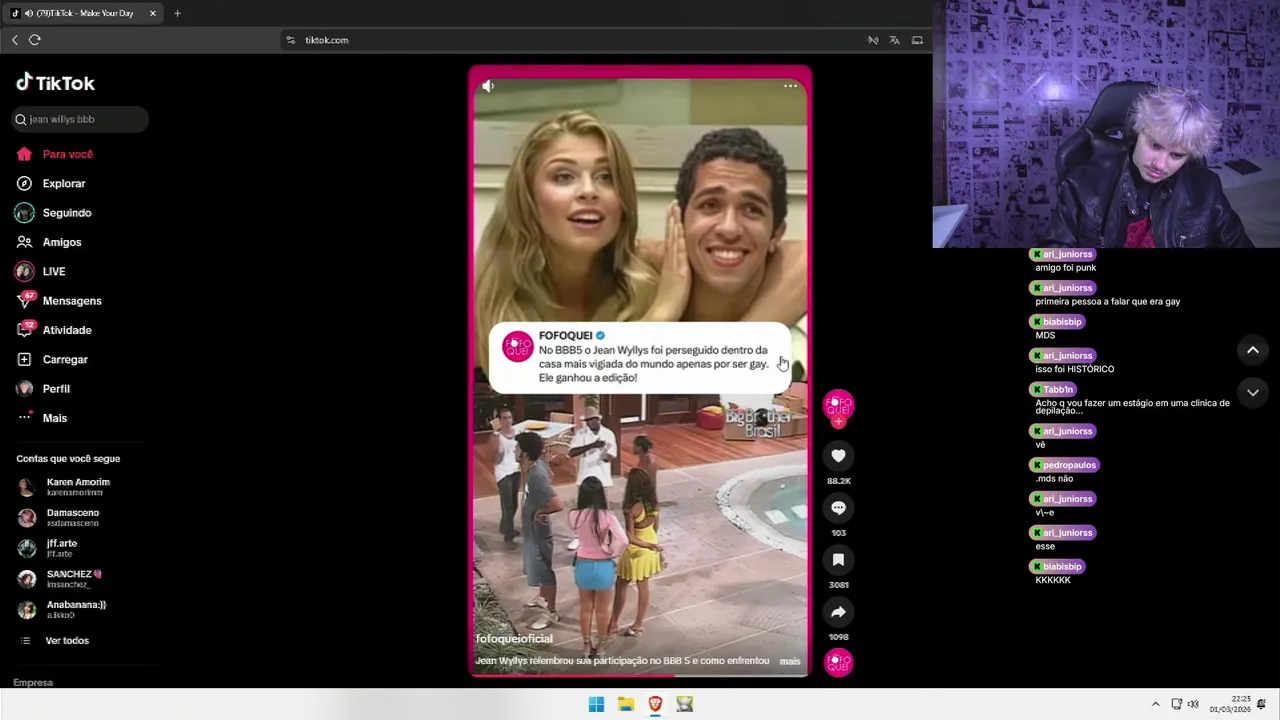Open site settings icon in address bar
This screenshot has height=720, width=1280.
pyautogui.click(x=291, y=40)
